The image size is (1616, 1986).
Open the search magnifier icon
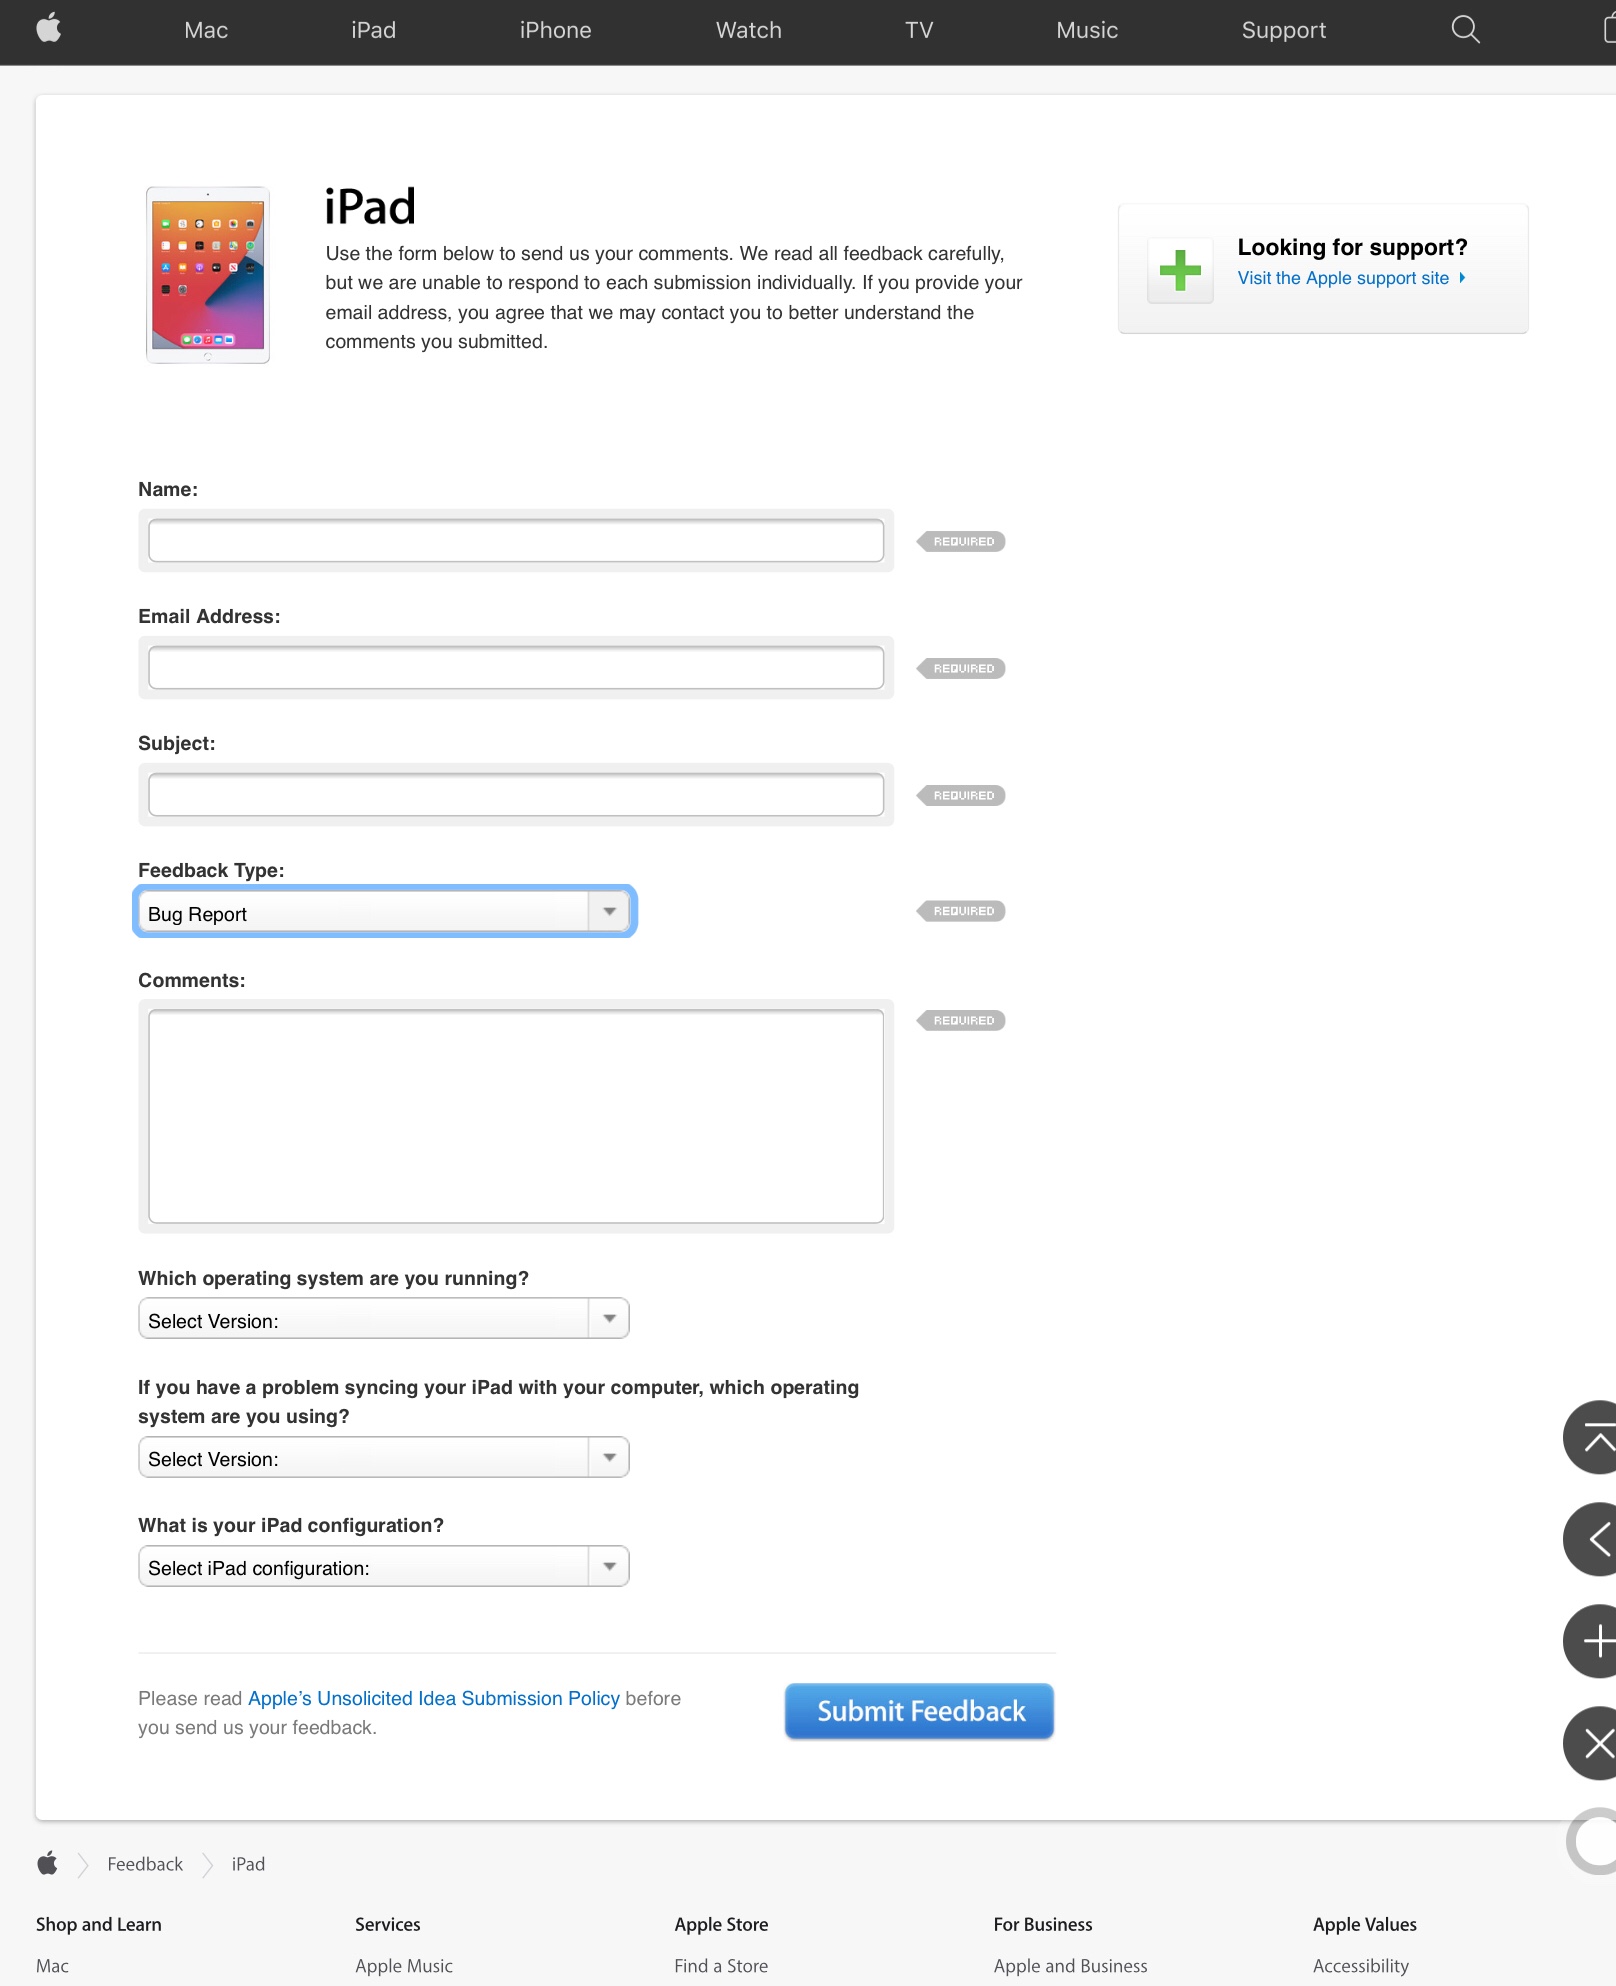(1465, 30)
